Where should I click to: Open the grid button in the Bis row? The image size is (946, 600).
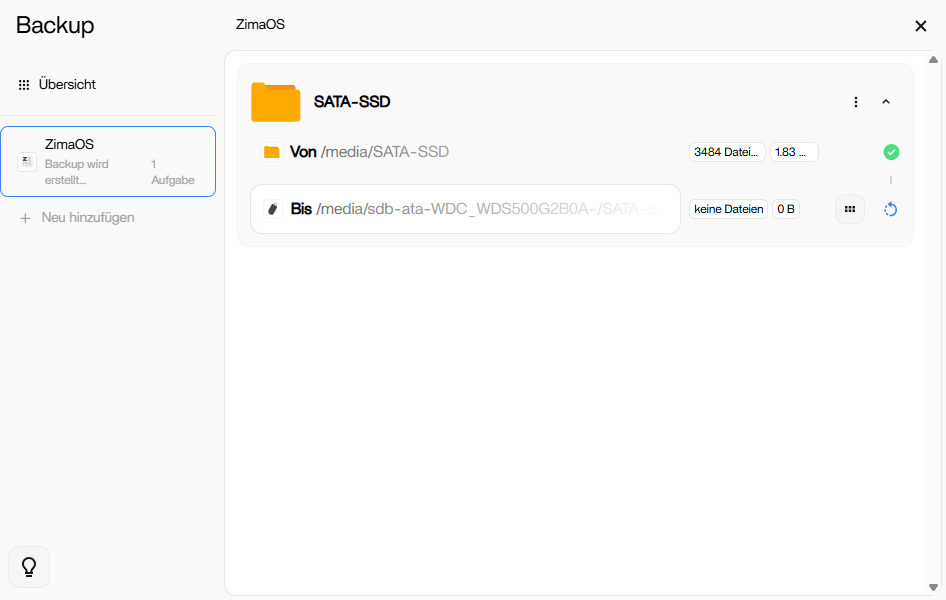tap(850, 209)
